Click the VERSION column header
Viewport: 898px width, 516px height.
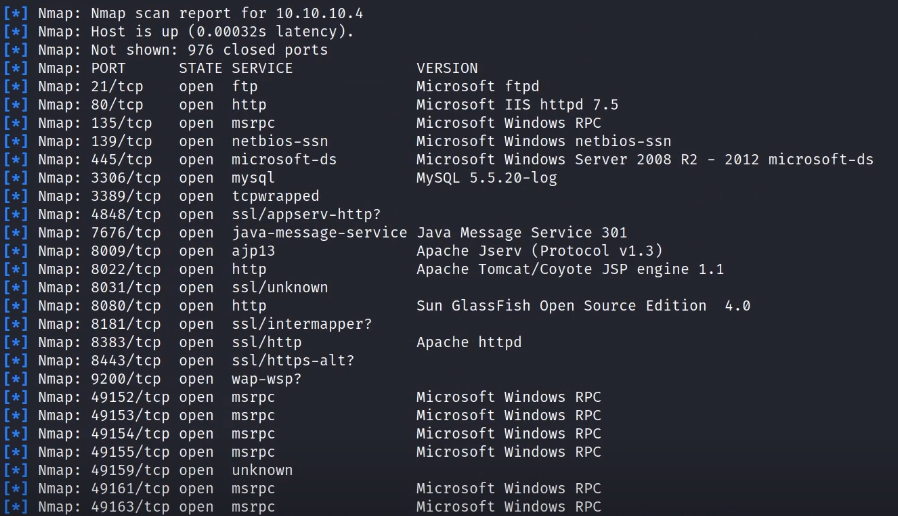[x=447, y=68]
